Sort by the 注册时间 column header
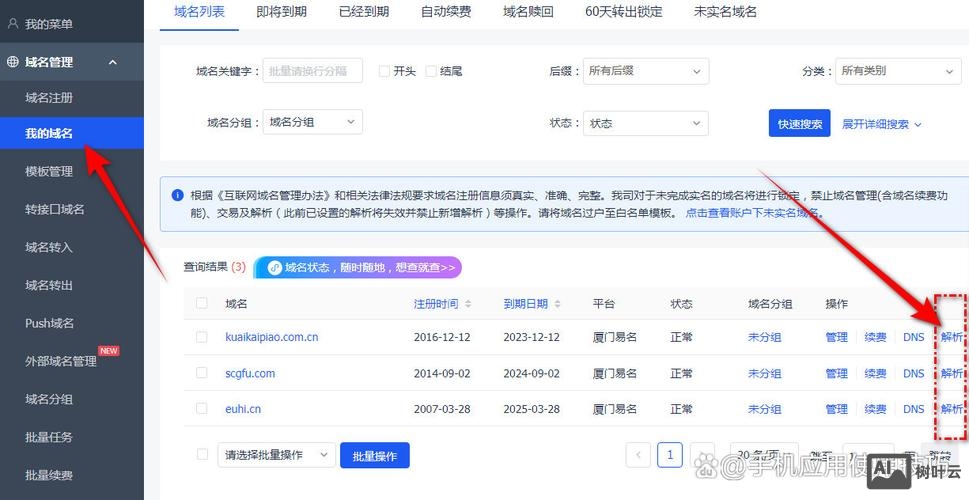Image resolution: width=969 pixels, height=500 pixels. (x=436, y=304)
